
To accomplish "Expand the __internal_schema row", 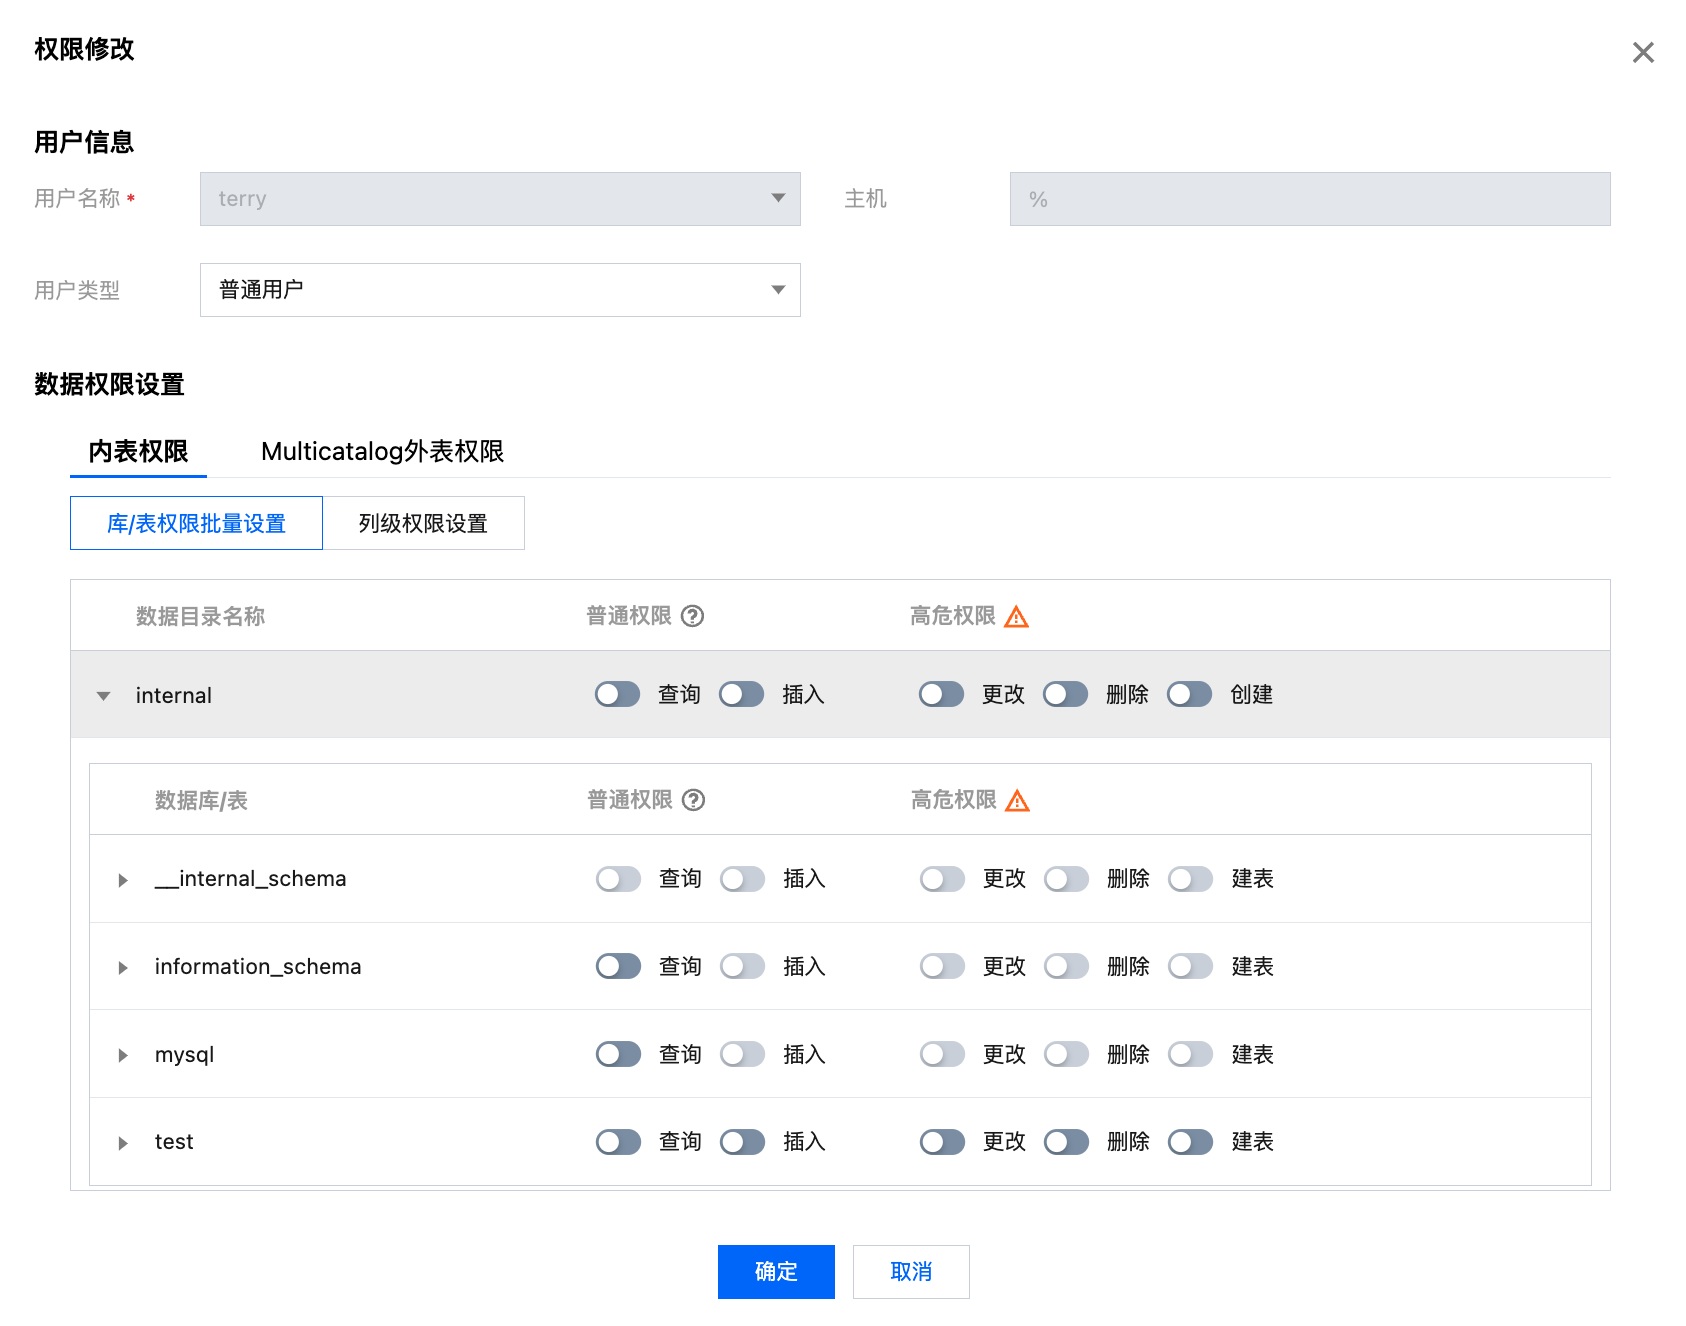I will (x=123, y=880).
